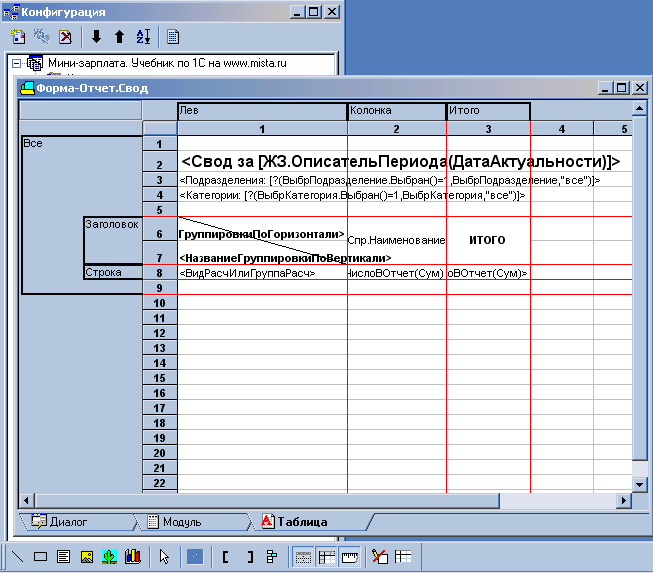Screen dimensions: 653x573
Task: Click the named sections tree icon
Action: [x=272, y=556]
